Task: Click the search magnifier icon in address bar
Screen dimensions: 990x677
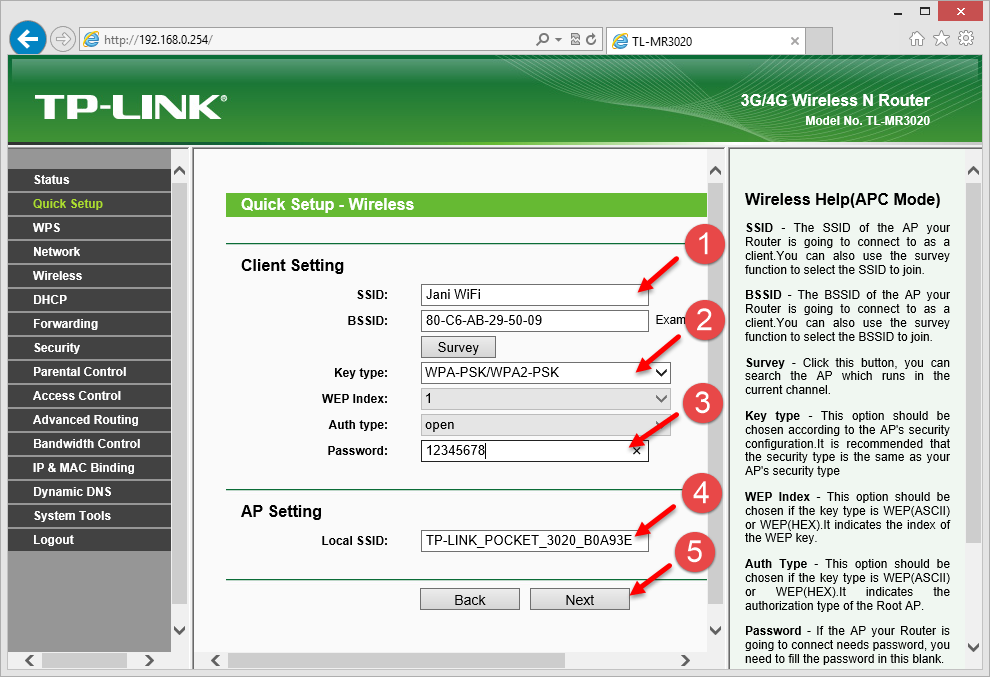Action: coord(542,39)
